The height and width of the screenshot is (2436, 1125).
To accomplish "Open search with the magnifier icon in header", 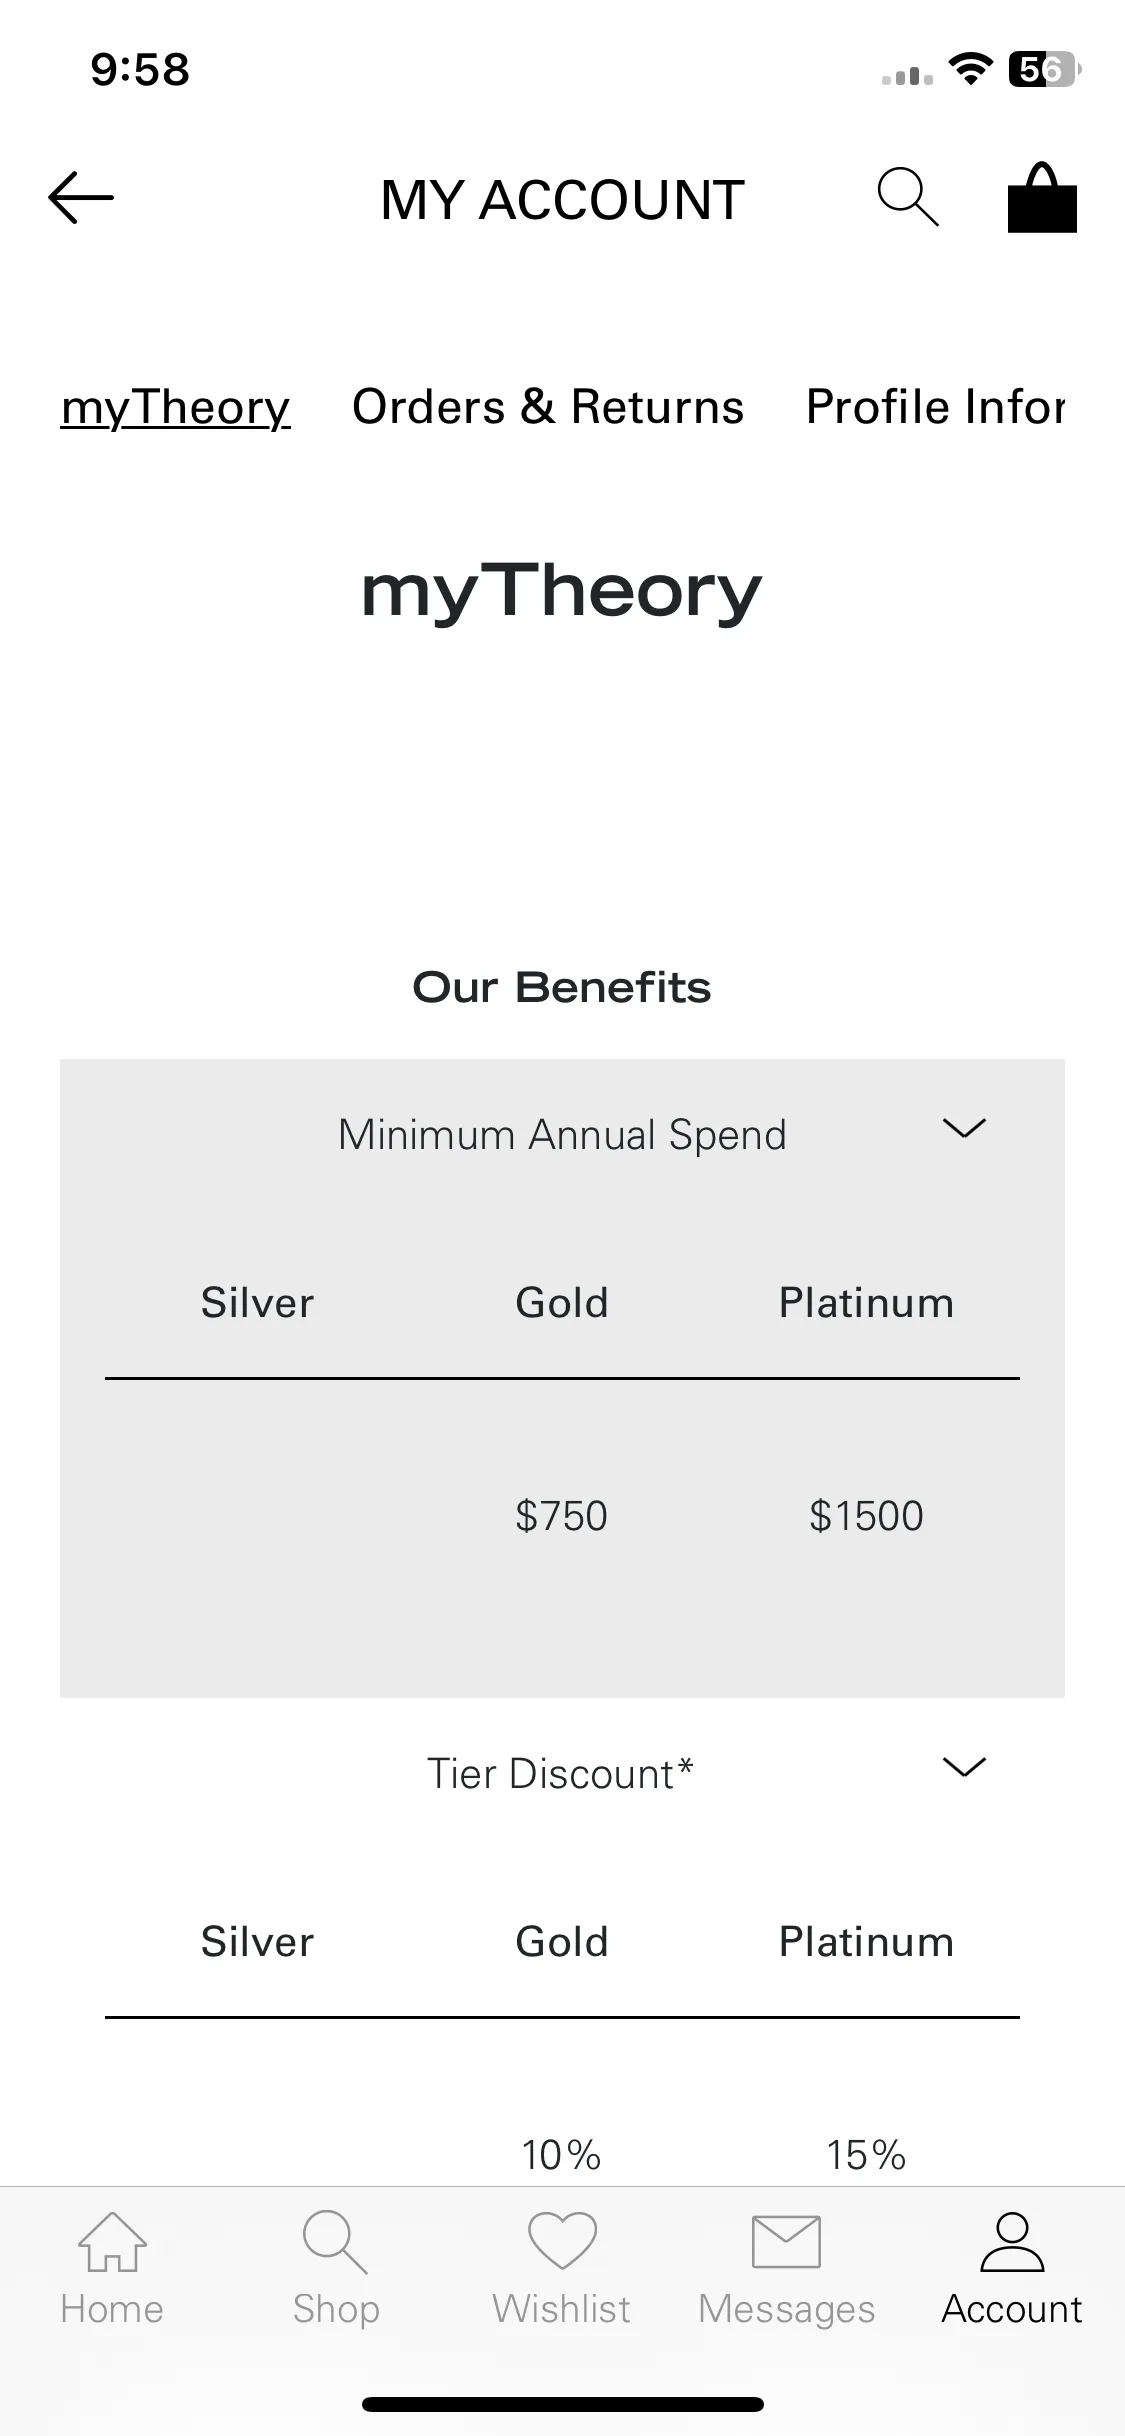I will click(908, 197).
